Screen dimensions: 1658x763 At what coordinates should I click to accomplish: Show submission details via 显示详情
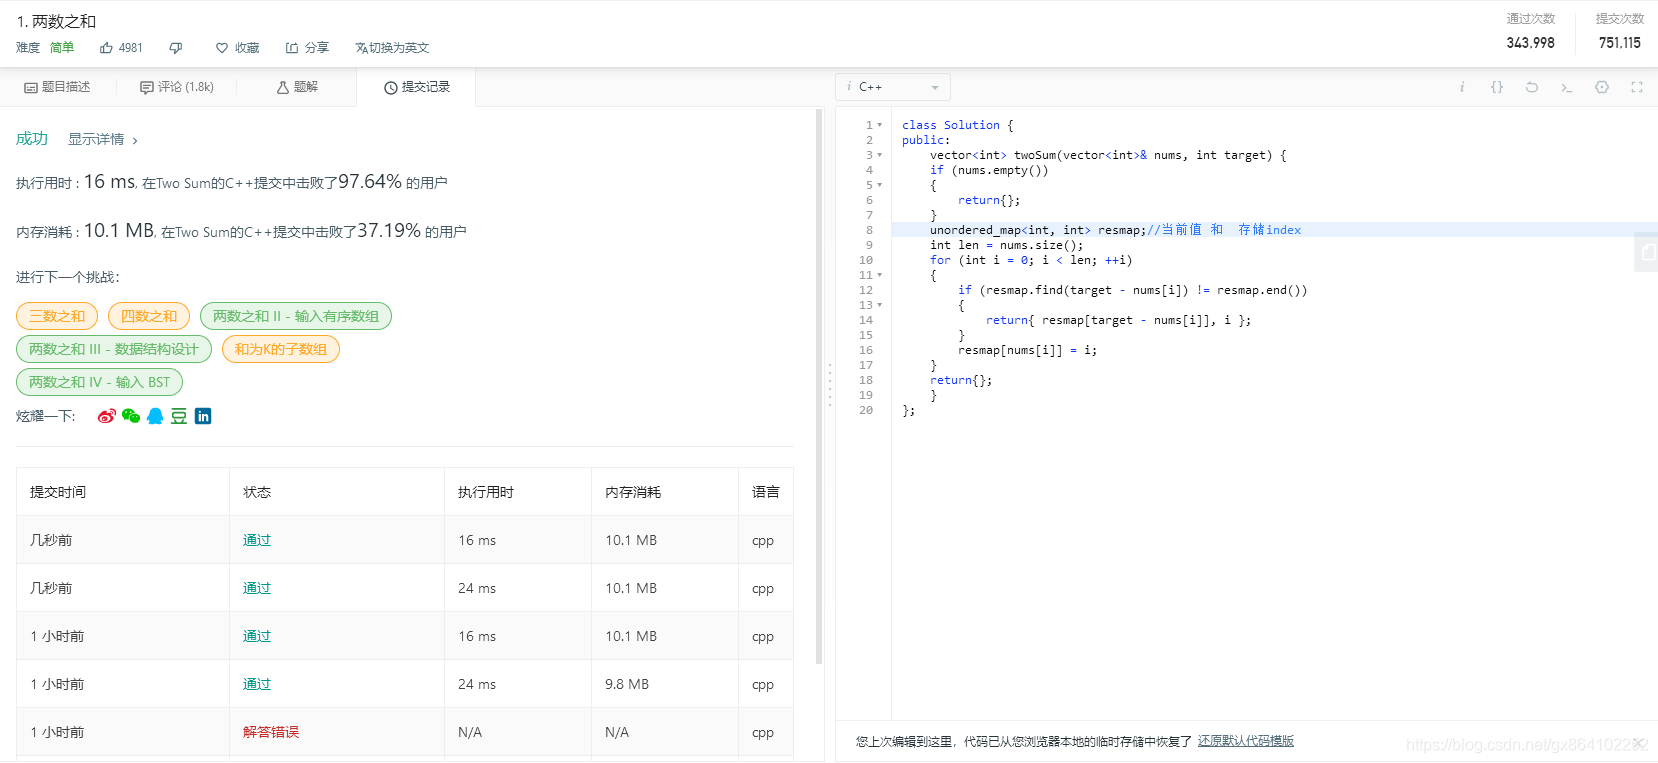tap(102, 139)
